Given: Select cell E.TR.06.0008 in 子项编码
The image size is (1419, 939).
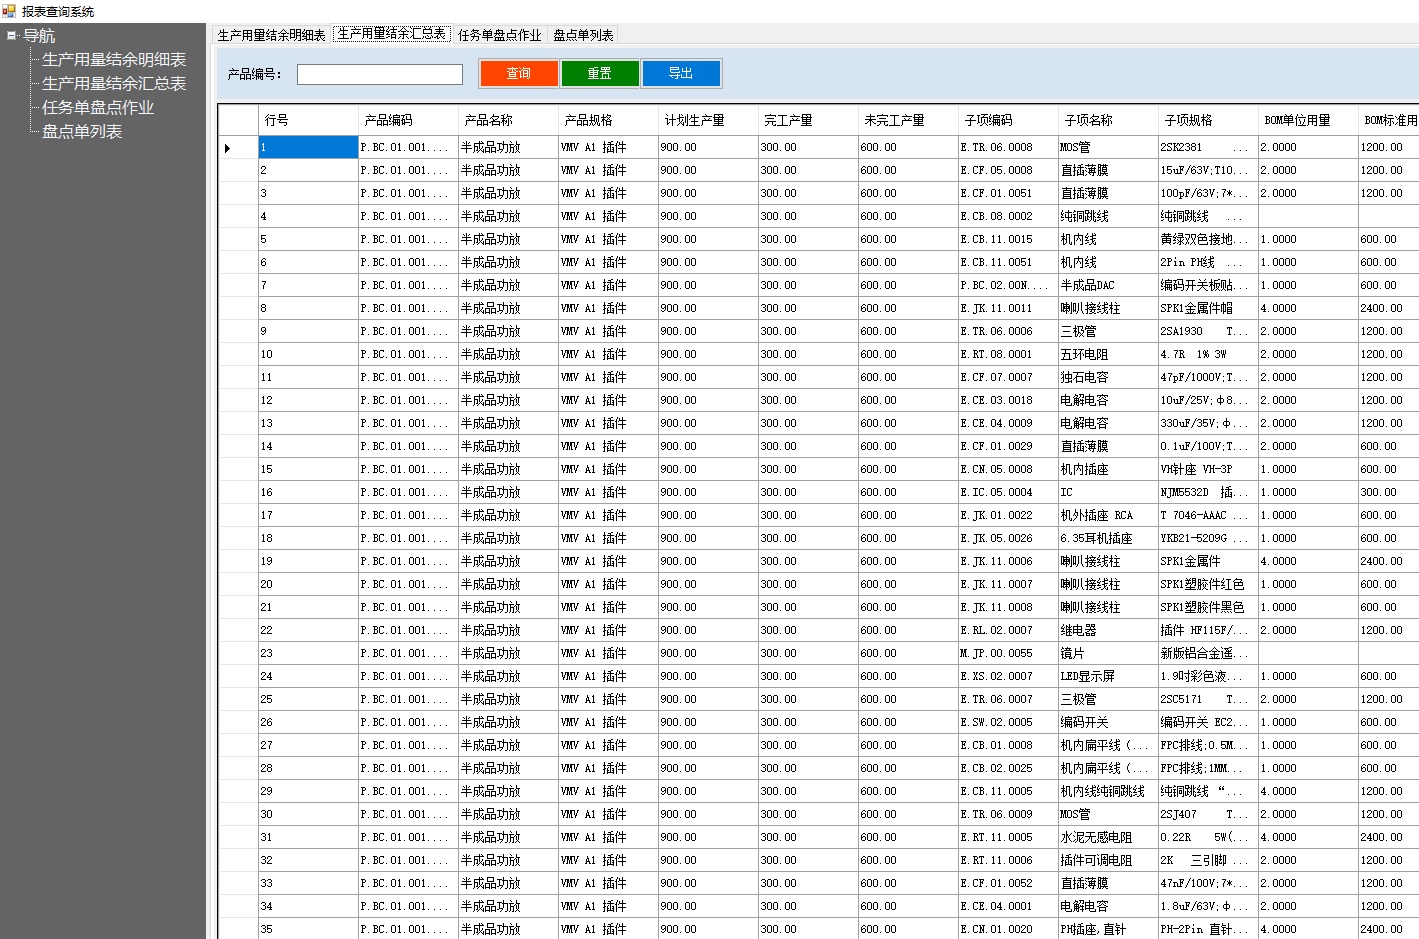Looking at the screenshot, I should tap(1008, 148).
